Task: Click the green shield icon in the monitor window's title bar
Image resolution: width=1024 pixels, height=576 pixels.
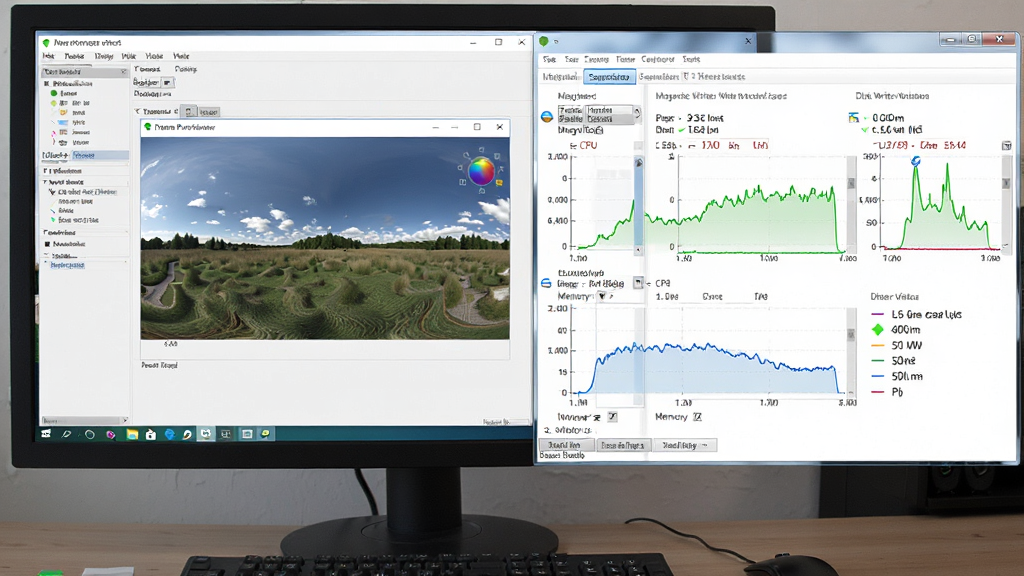Action: coord(543,41)
